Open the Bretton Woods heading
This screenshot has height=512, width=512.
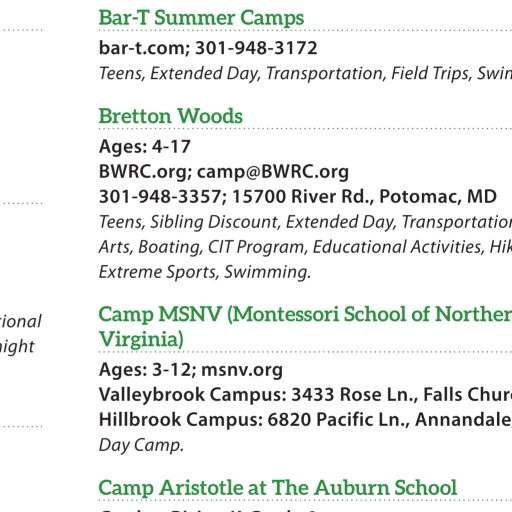171,116
